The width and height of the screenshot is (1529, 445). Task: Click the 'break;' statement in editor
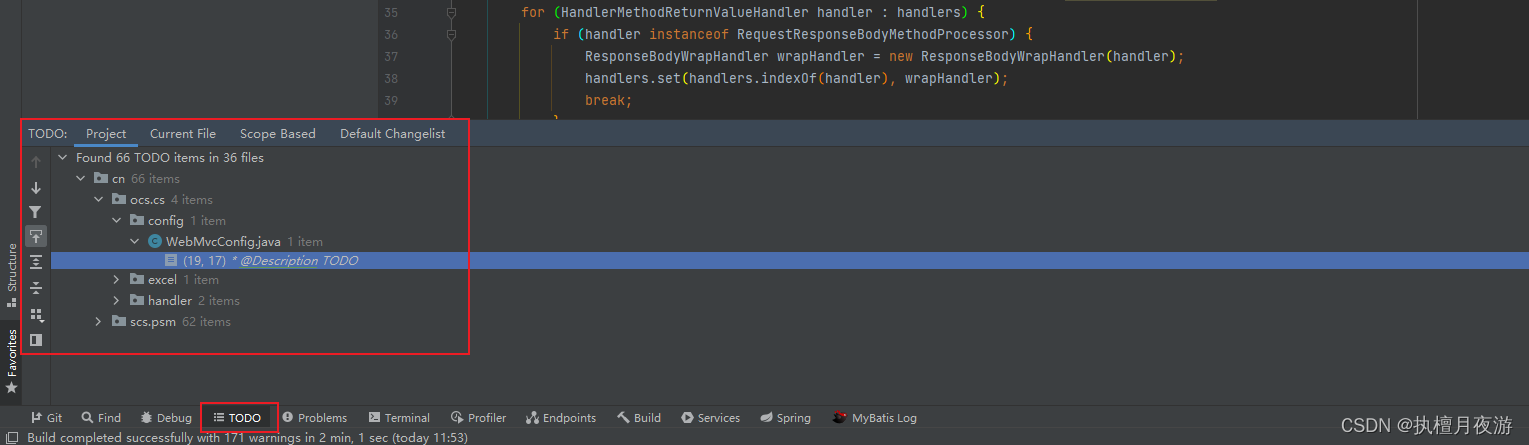609,101
